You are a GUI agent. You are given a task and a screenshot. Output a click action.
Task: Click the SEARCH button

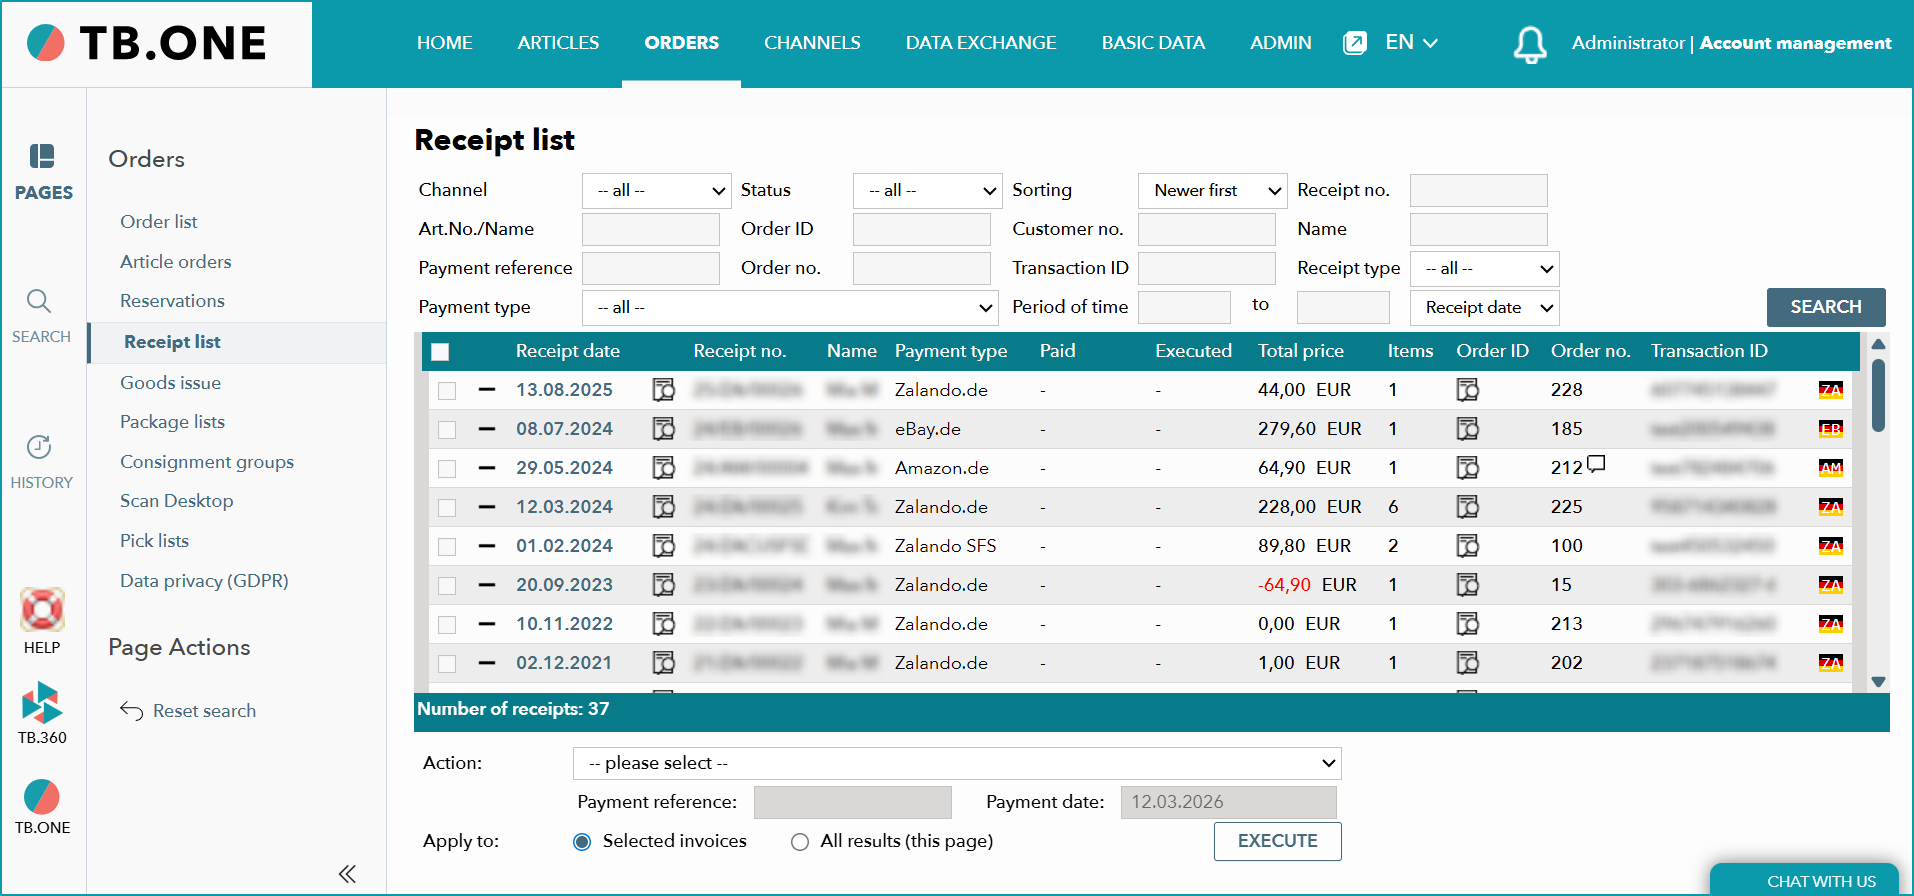(x=1826, y=307)
